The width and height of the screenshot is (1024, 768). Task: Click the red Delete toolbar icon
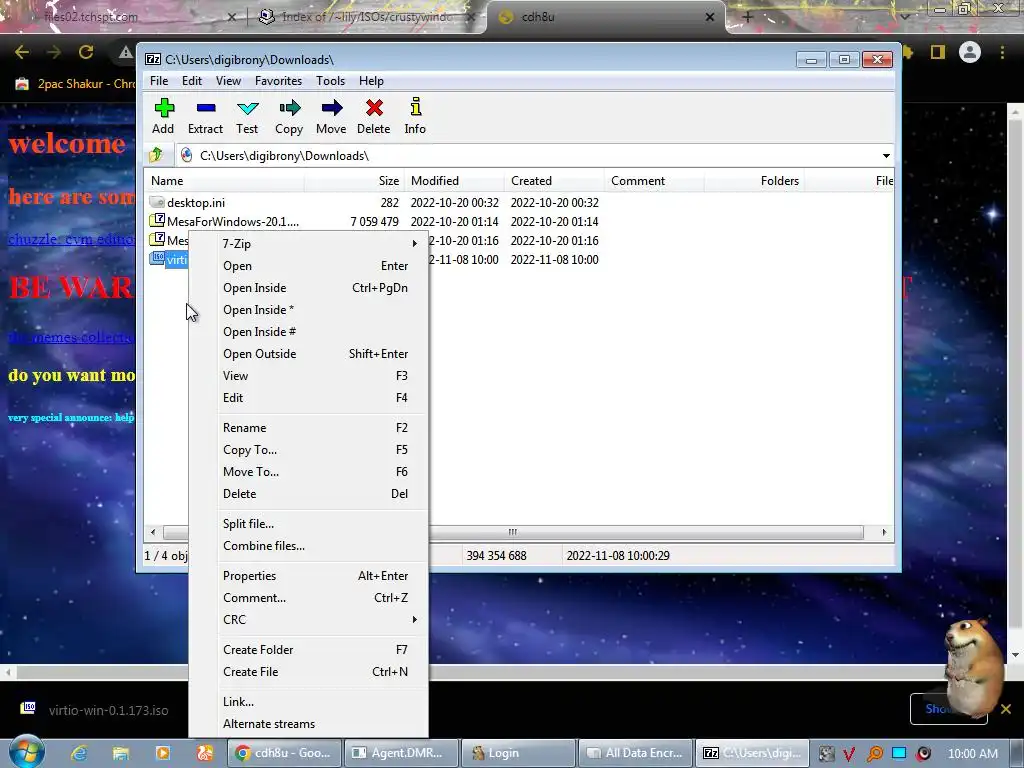pos(374,108)
